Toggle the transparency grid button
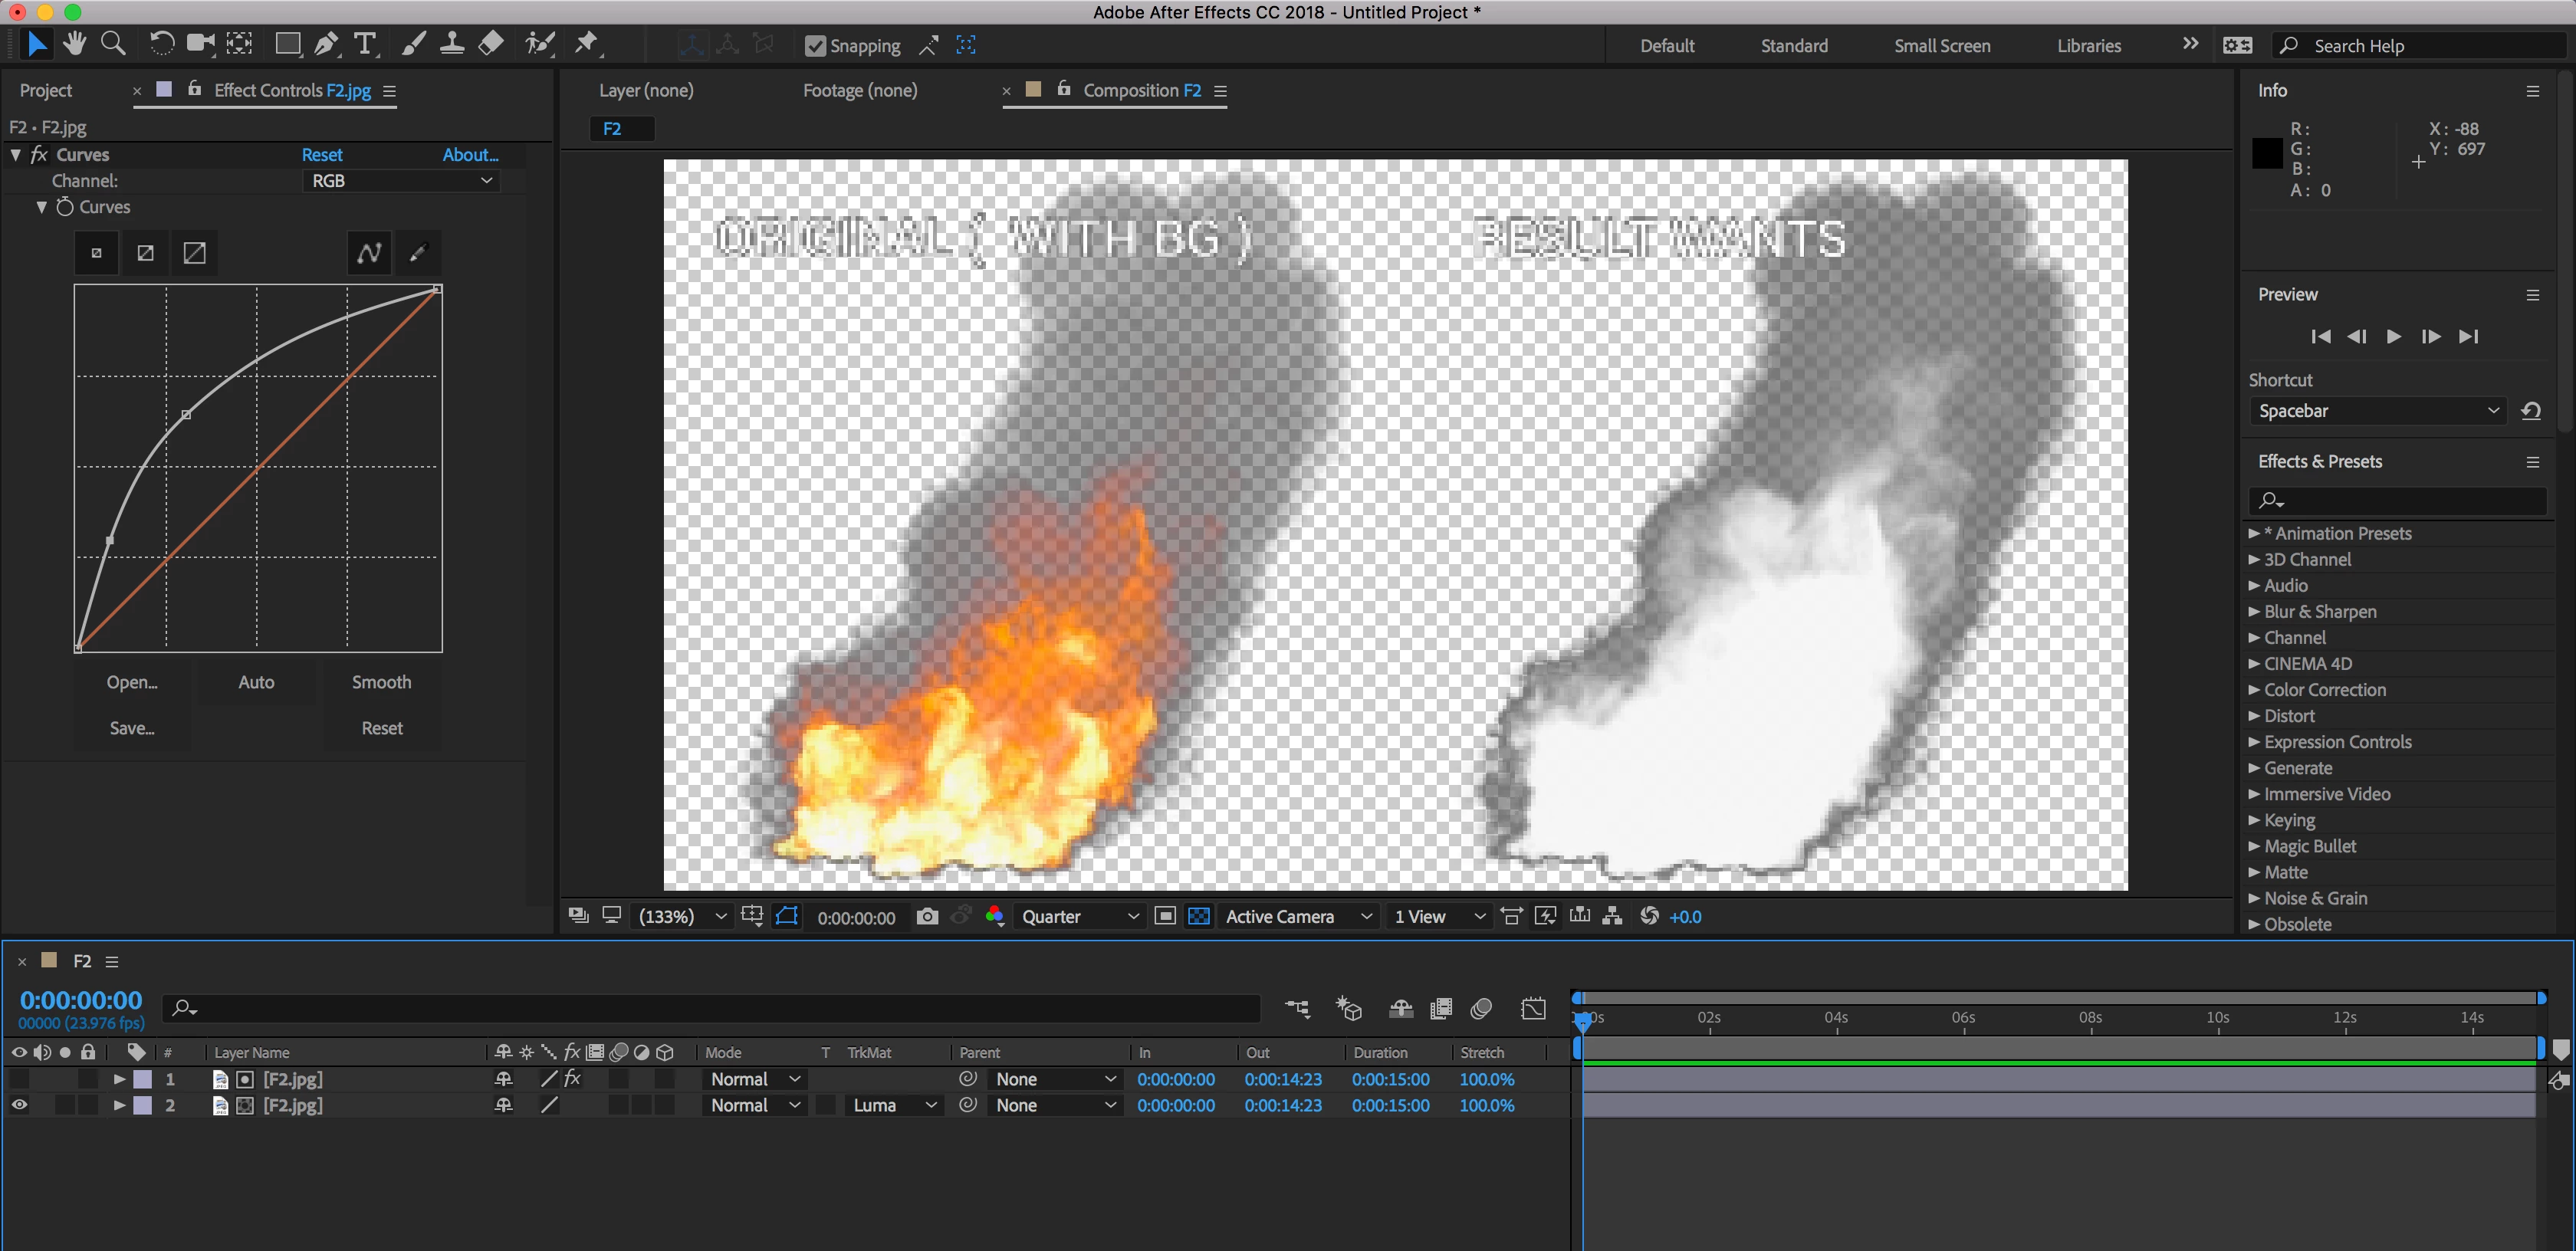The height and width of the screenshot is (1251, 2576). click(1198, 916)
